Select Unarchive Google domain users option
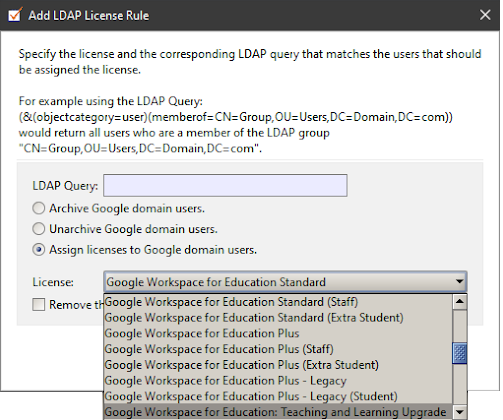The width and height of the screenshot is (503, 420). (39, 229)
